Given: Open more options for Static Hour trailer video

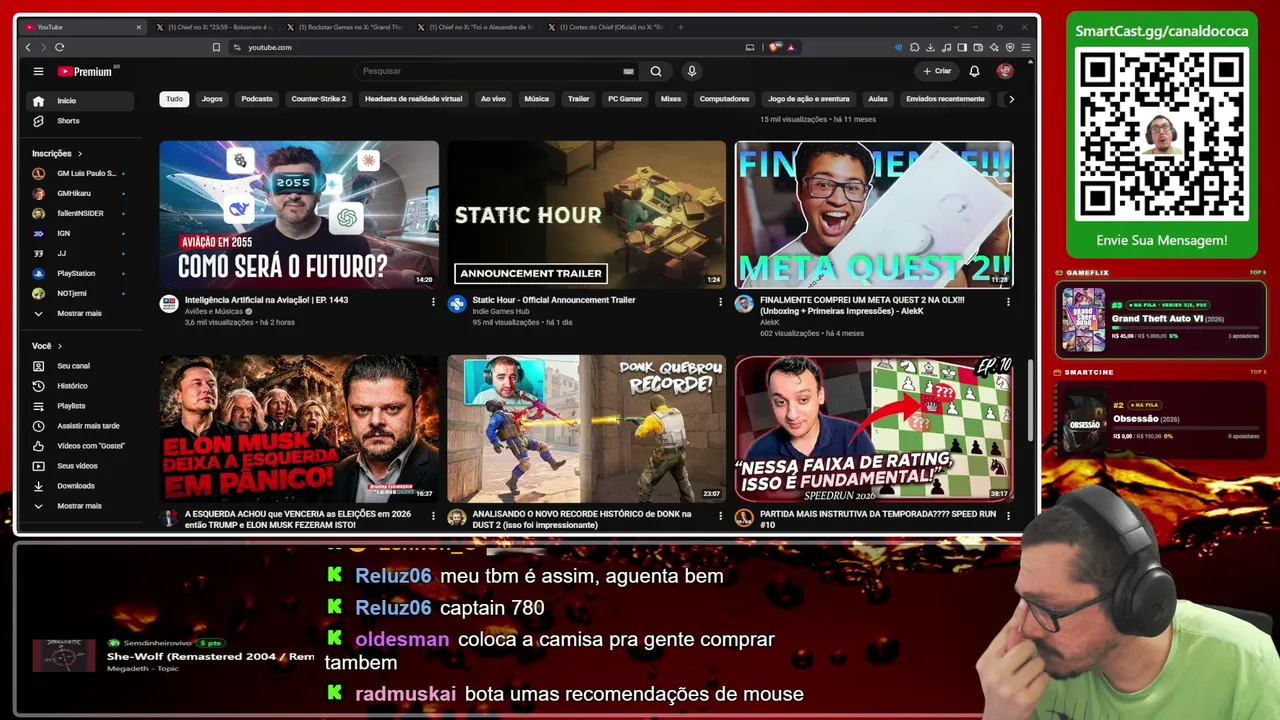Looking at the screenshot, I should 720,301.
